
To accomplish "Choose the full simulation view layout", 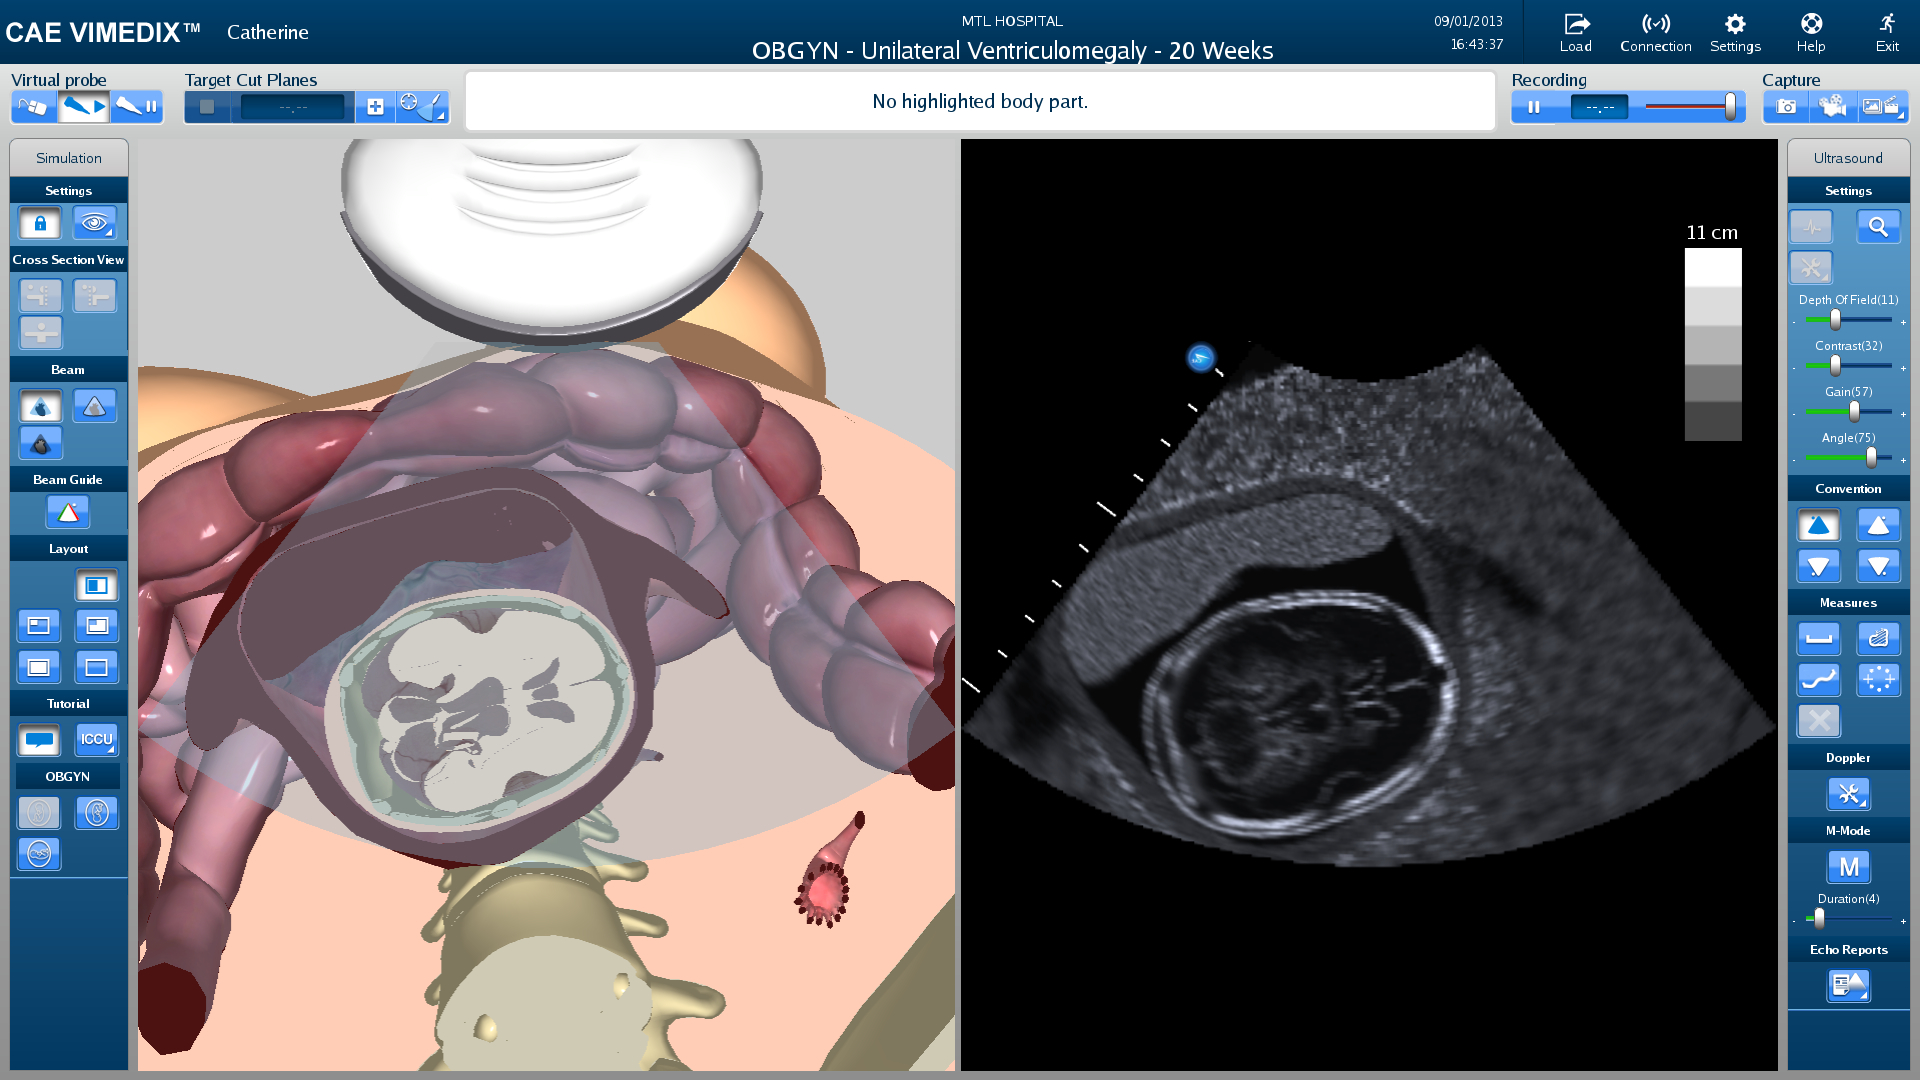I will (x=39, y=667).
